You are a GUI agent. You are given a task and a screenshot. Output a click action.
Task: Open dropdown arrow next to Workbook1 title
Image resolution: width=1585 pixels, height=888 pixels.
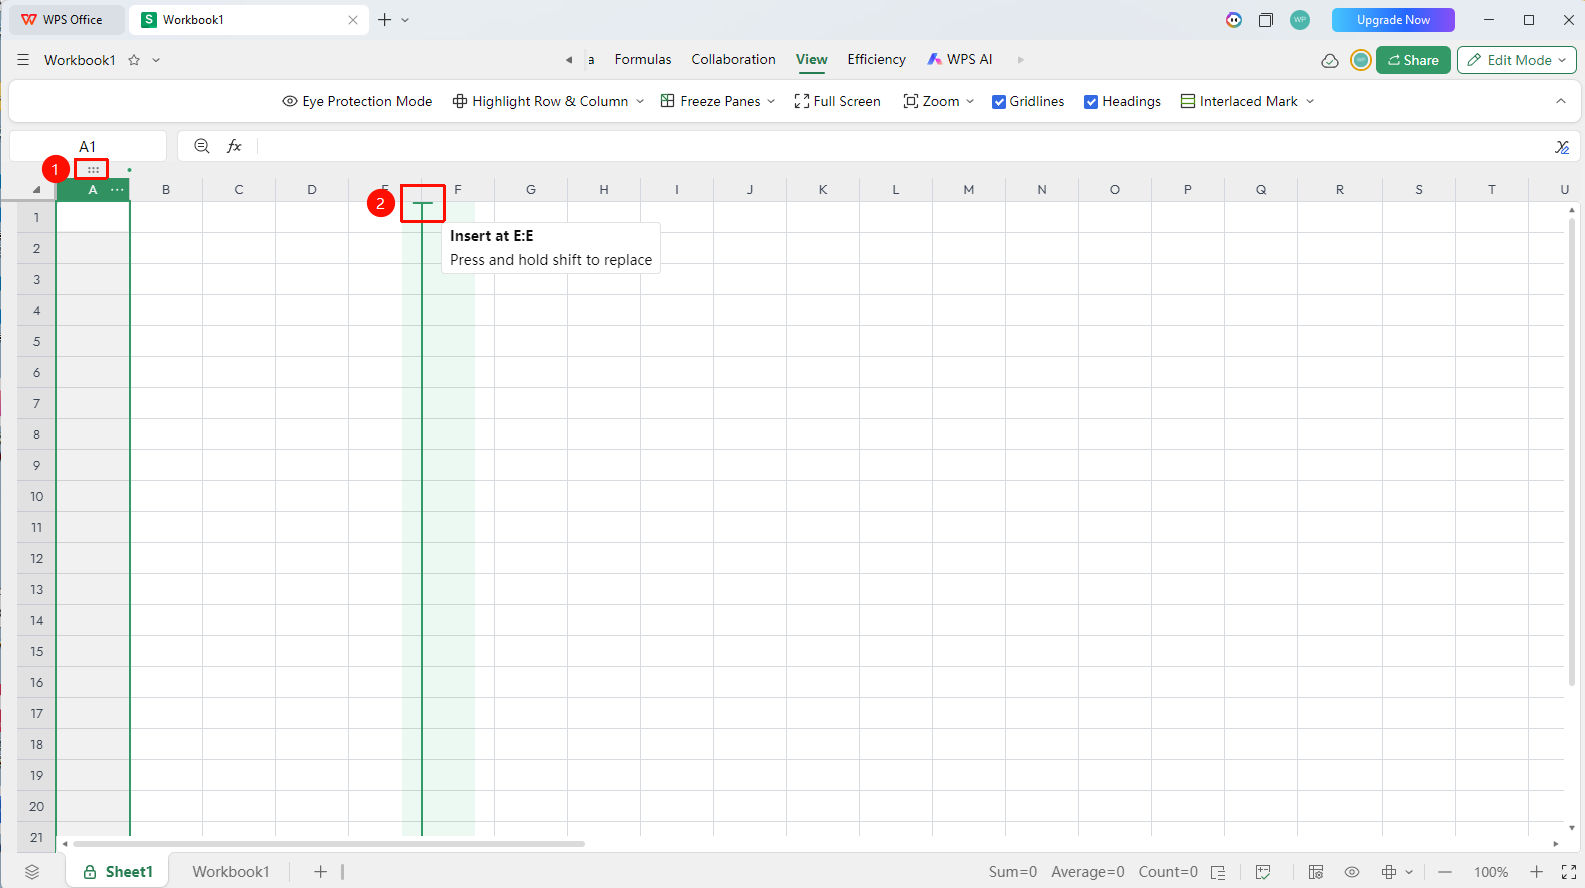pos(156,60)
